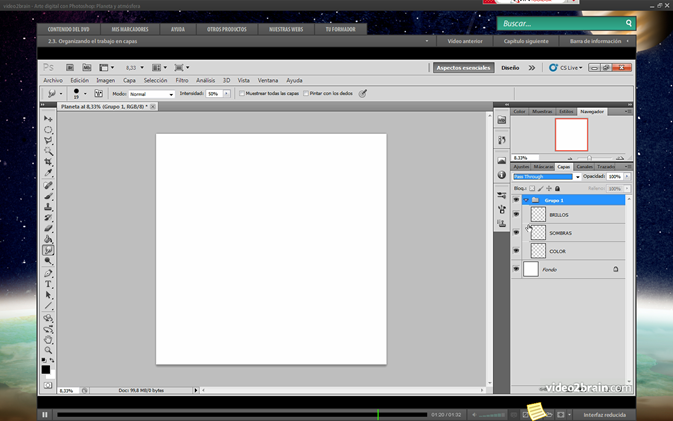This screenshot has height=421, width=673.
Task: Select the 3D Camera Rotate tool
Action: tap(48, 329)
